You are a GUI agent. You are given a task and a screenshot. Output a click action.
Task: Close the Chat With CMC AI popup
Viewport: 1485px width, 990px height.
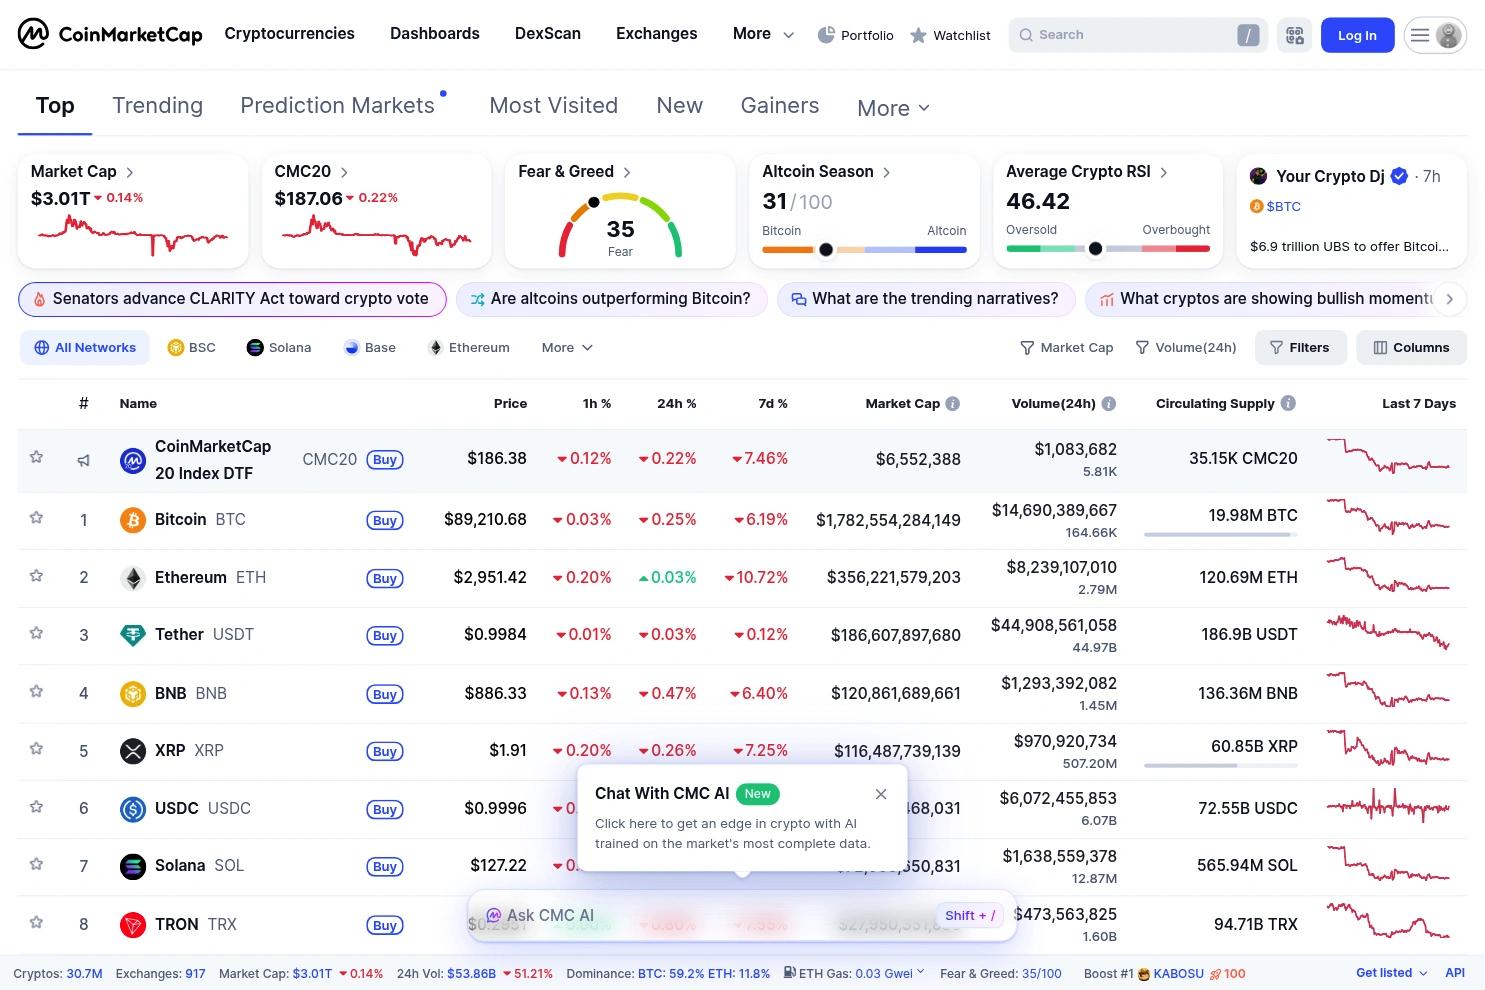pyautogui.click(x=881, y=794)
